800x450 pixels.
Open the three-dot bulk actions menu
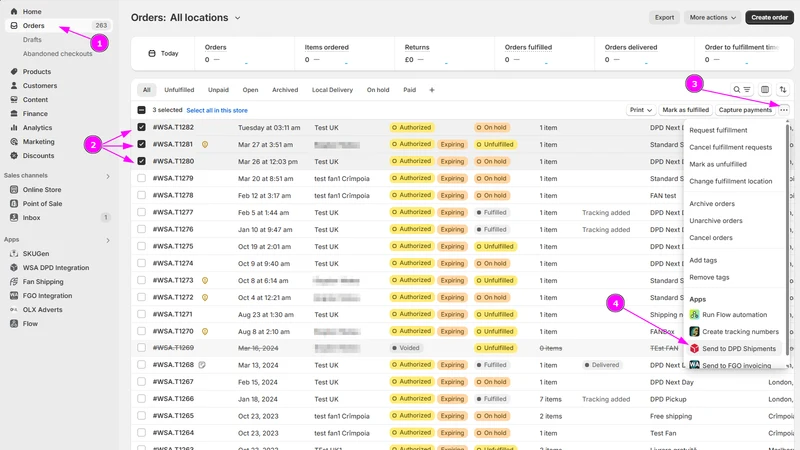pyautogui.click(x=784, y=110)
